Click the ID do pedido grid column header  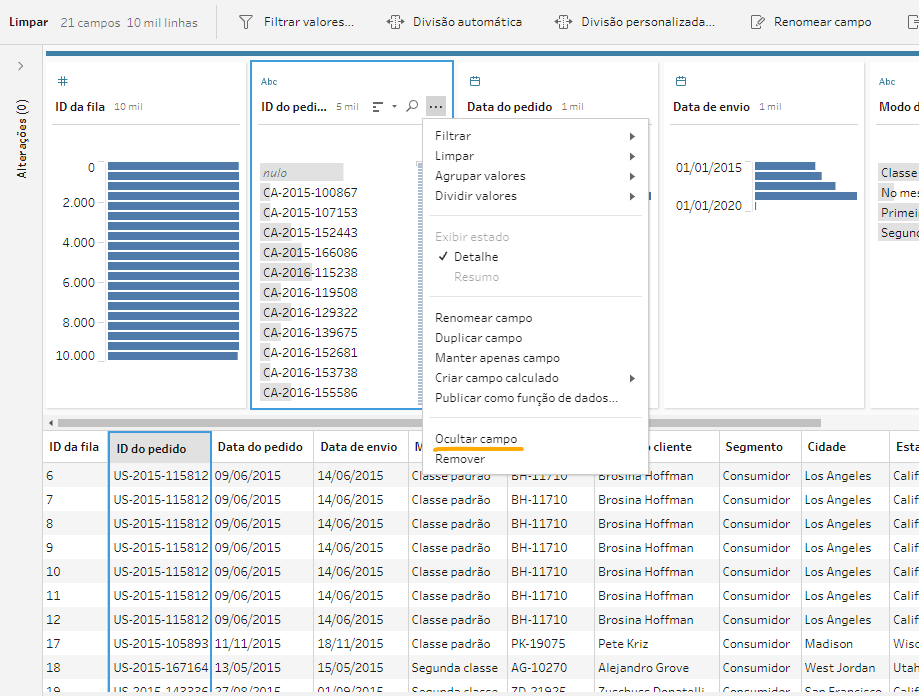[x=160, y=449]
